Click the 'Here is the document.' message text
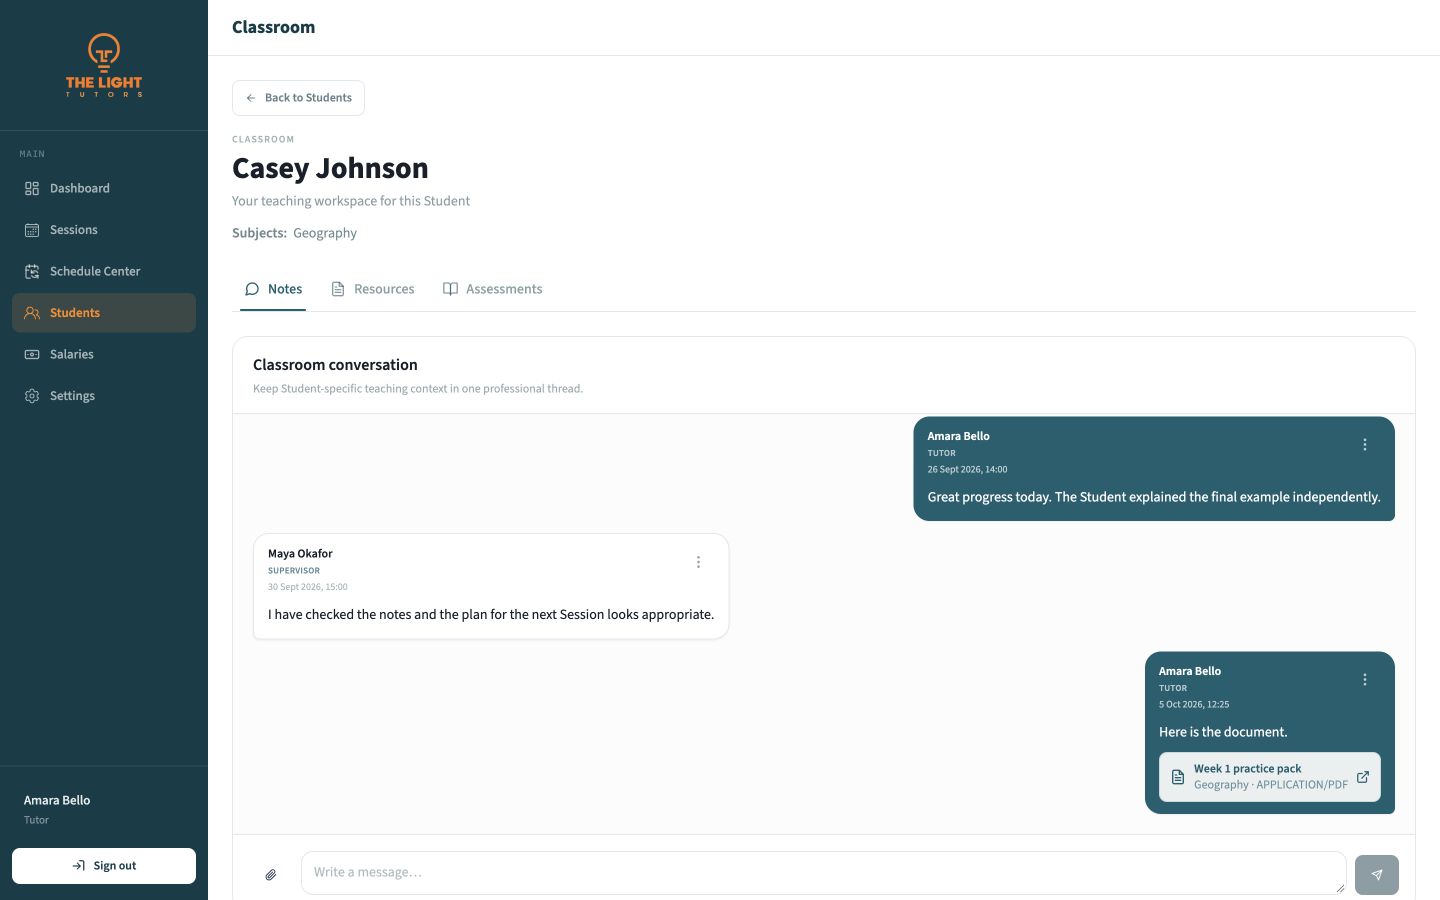 [1223, 732]
